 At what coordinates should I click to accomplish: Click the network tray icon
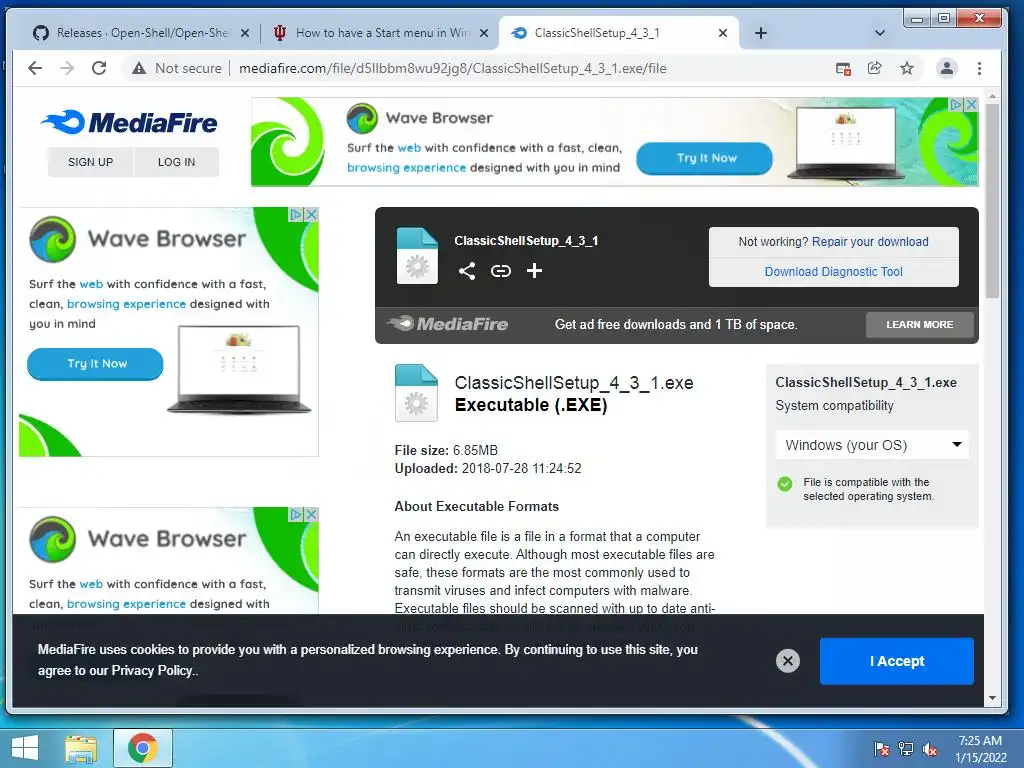click(906, 749)
